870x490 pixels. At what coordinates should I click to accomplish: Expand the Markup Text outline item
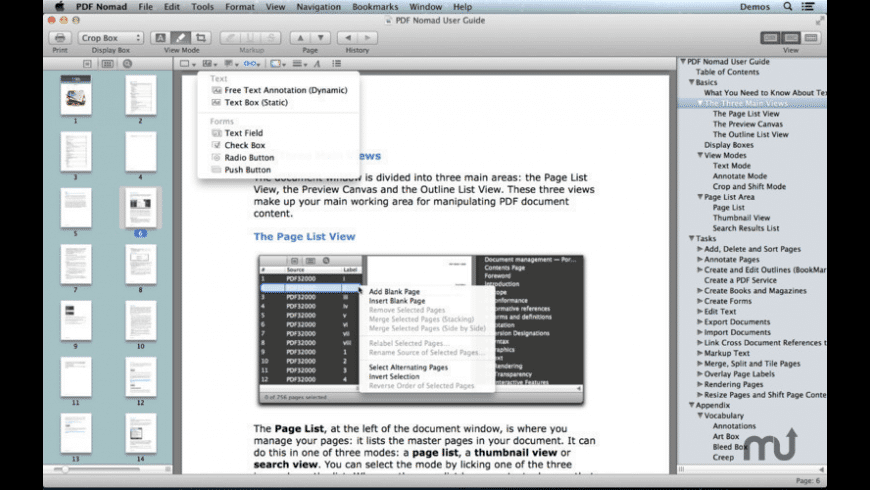pos(700,353)
